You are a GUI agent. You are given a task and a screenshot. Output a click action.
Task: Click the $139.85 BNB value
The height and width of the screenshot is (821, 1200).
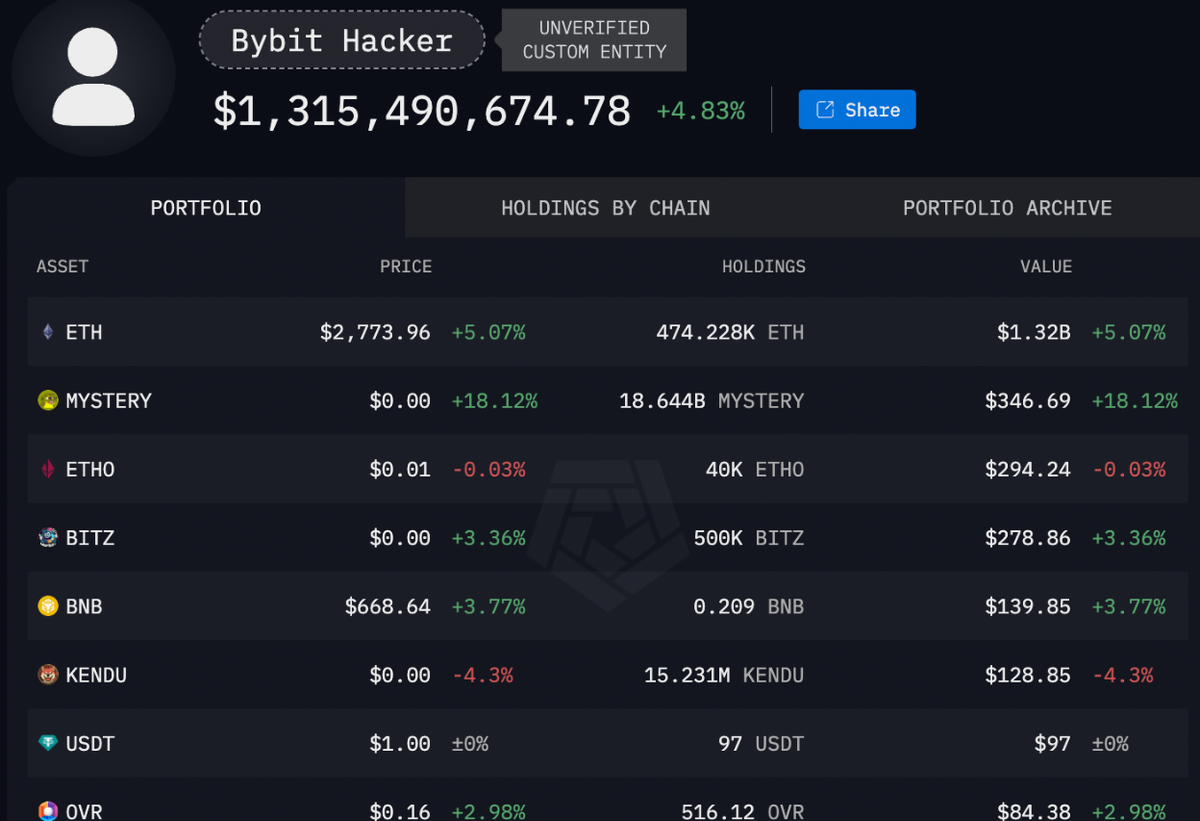(x=1028, y=606)
